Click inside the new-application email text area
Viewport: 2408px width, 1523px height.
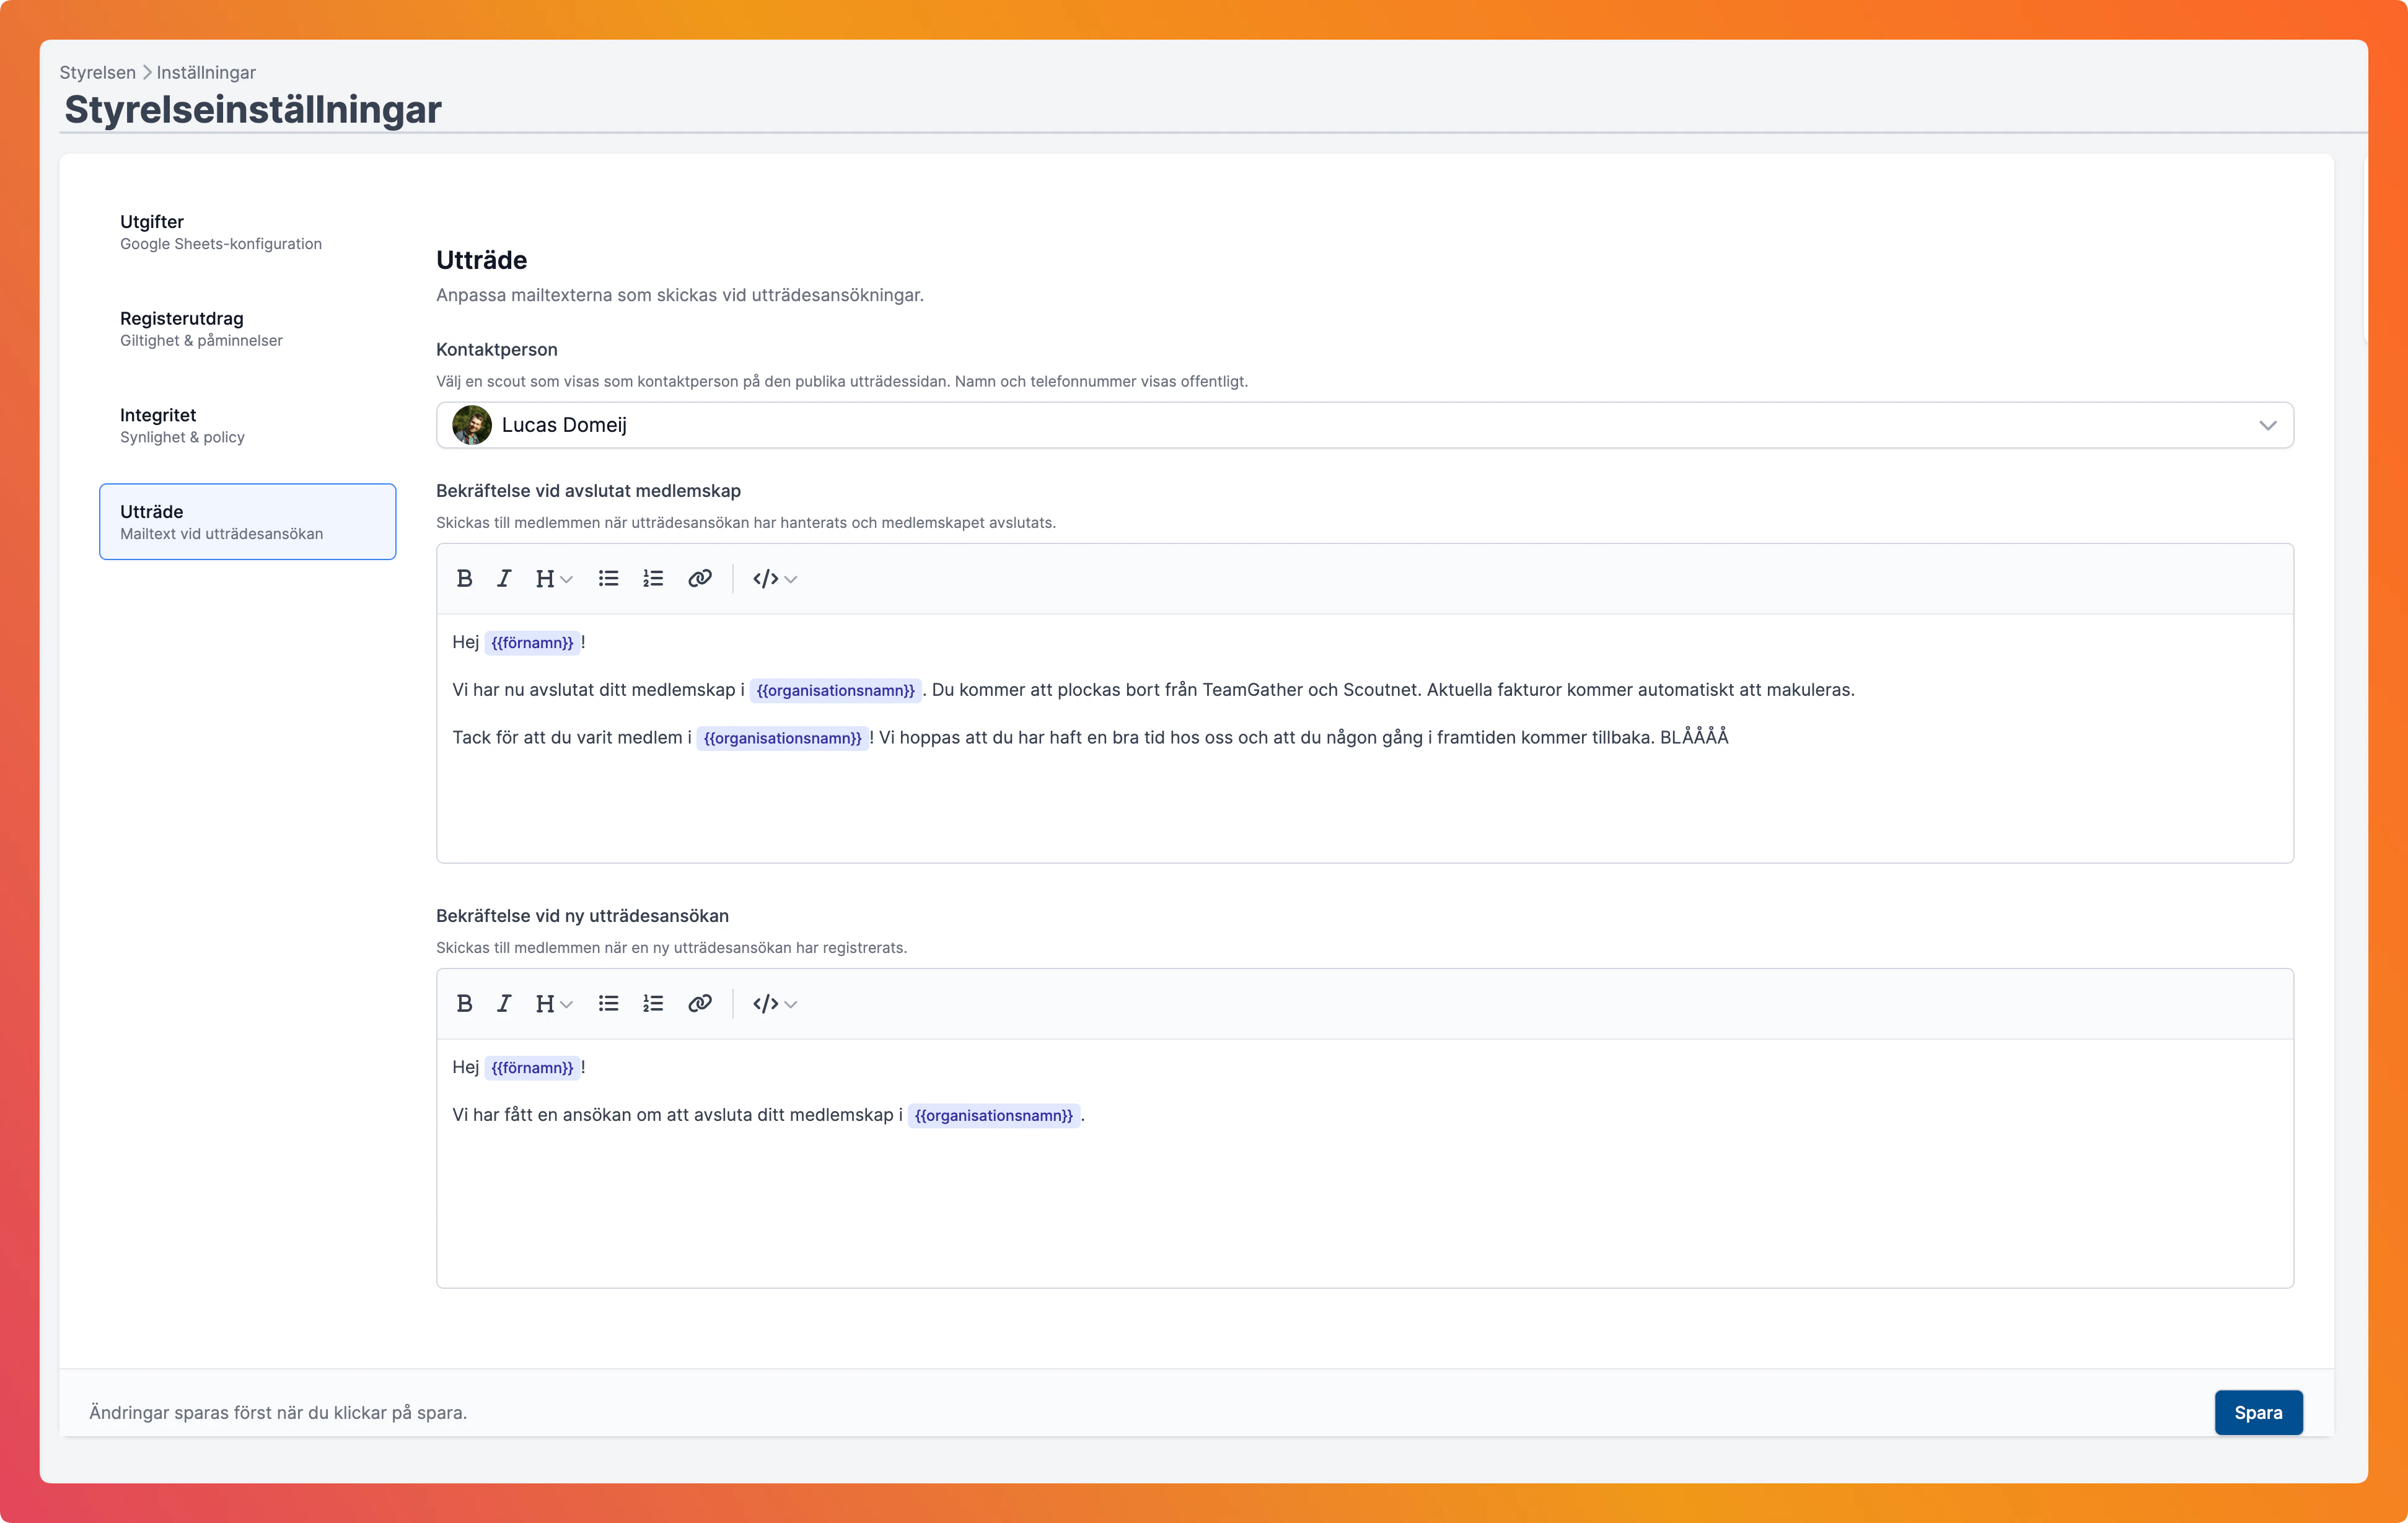(1364, 1200)
